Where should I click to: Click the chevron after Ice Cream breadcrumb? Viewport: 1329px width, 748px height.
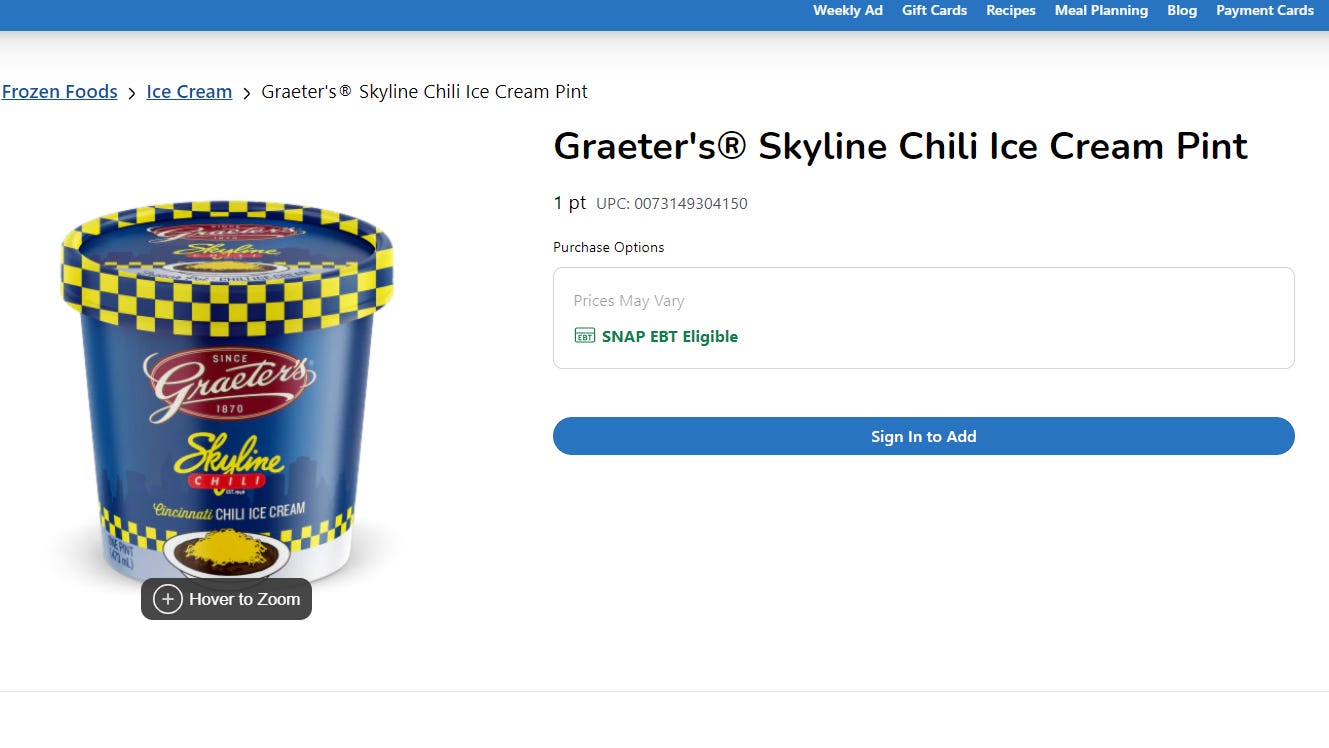pyautogui.click(x=247, y=94)
